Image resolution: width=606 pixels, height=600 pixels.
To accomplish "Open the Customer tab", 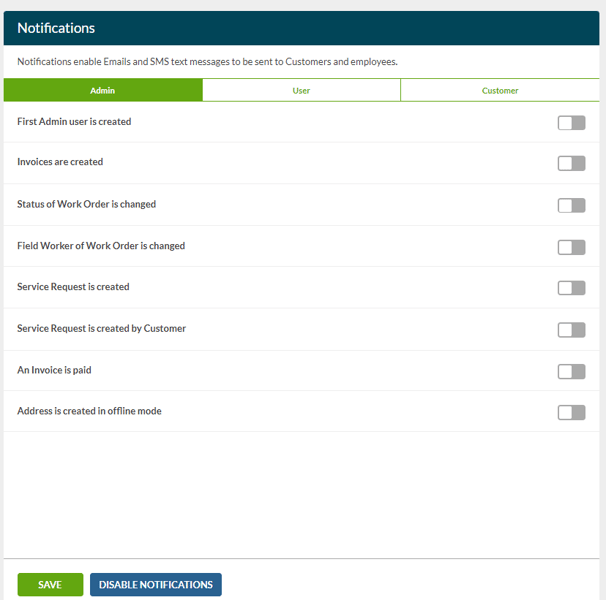I will pos(500,90).
